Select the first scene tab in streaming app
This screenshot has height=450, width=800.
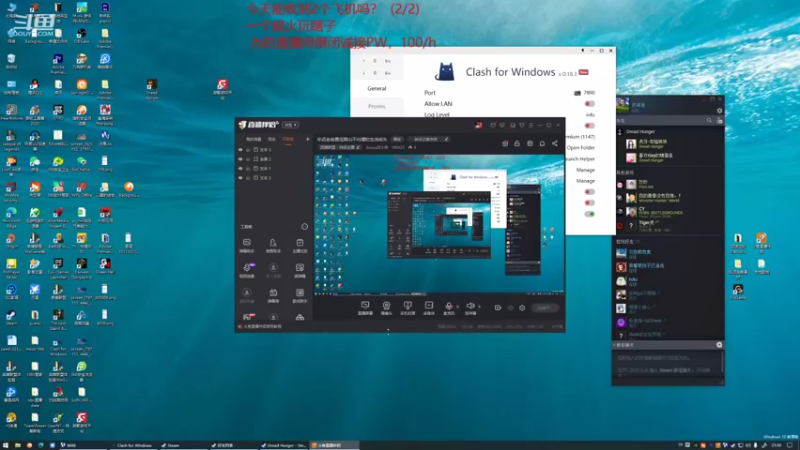(x=254, y=139)
